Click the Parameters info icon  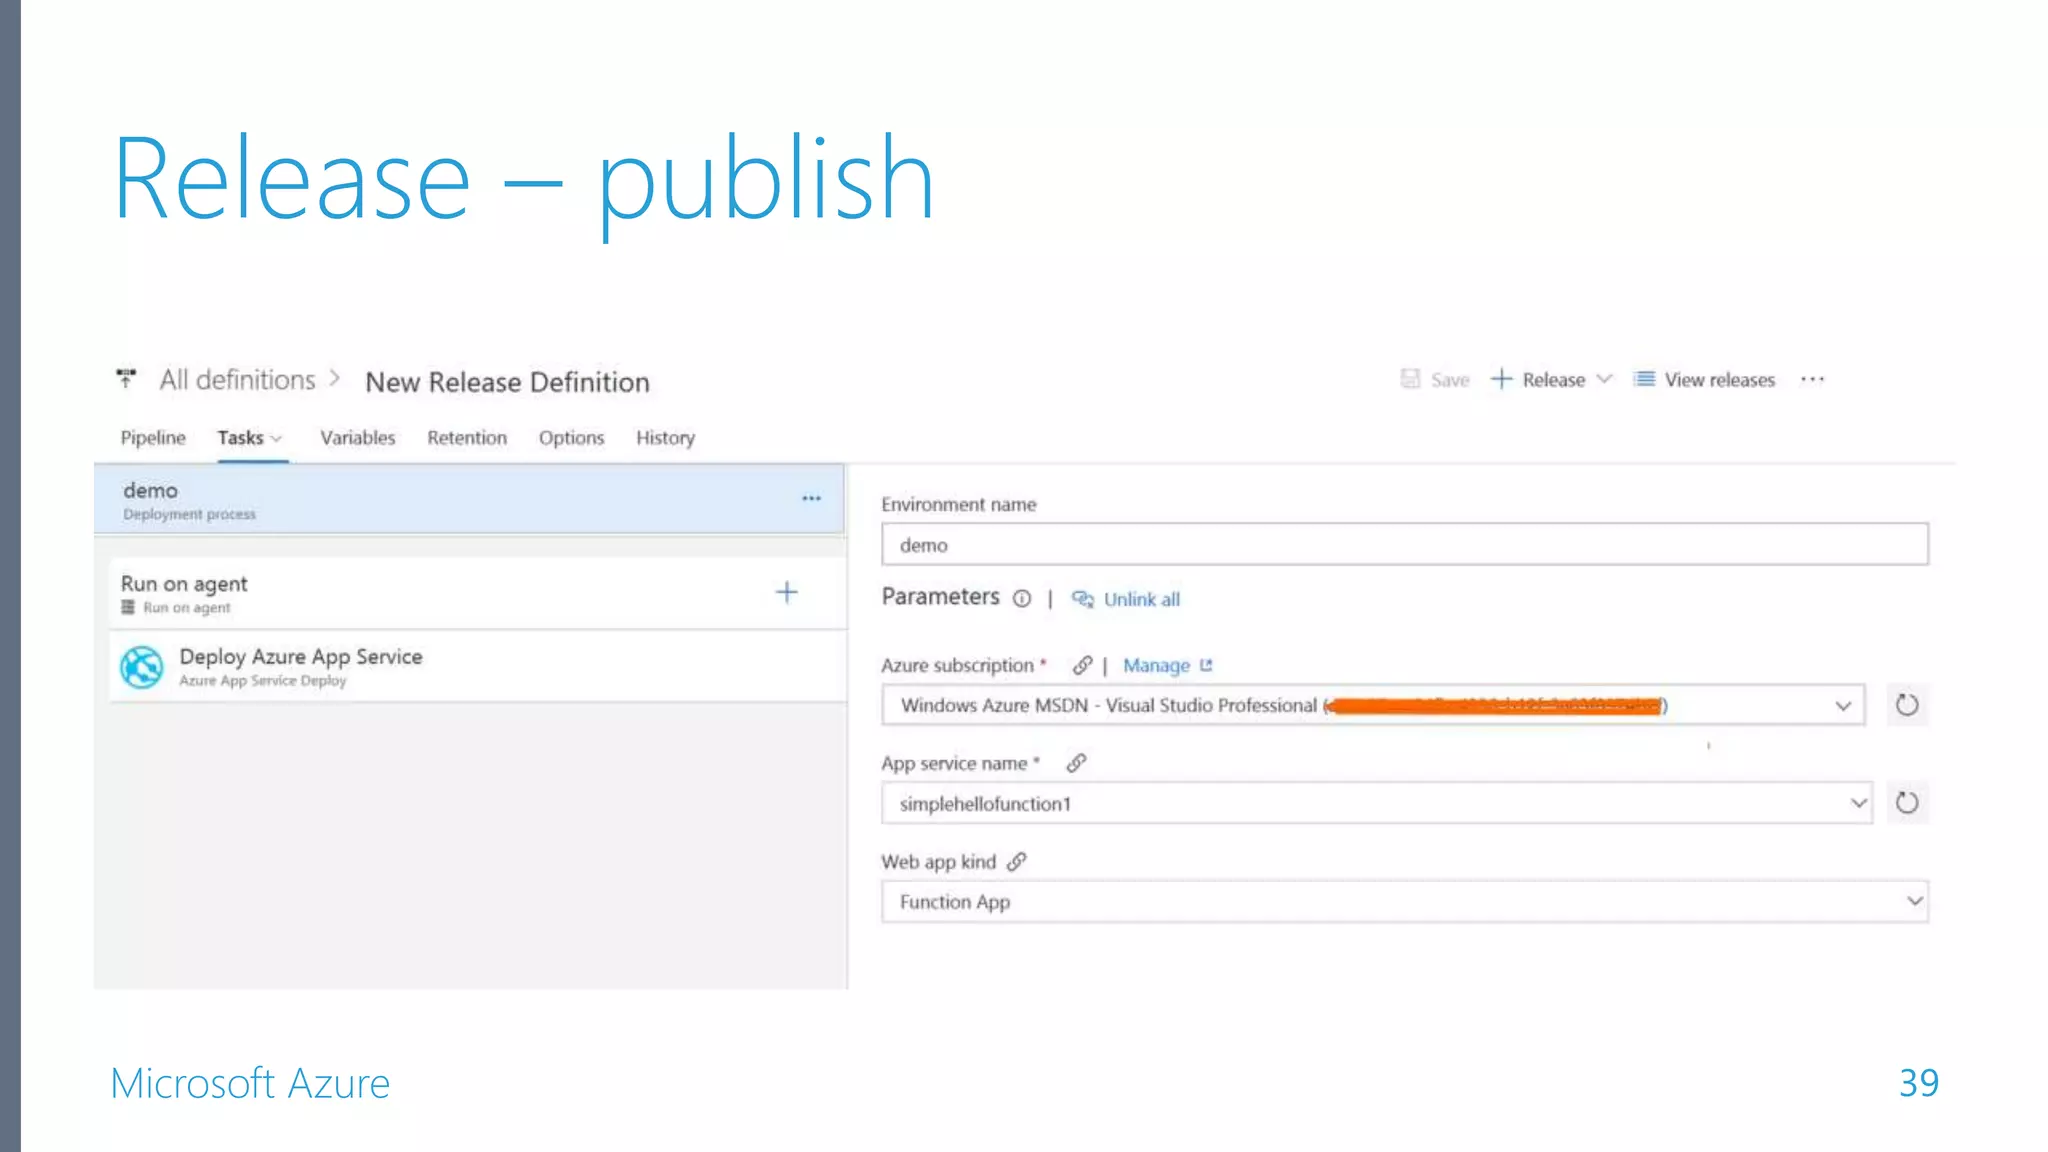[1021, 599]
